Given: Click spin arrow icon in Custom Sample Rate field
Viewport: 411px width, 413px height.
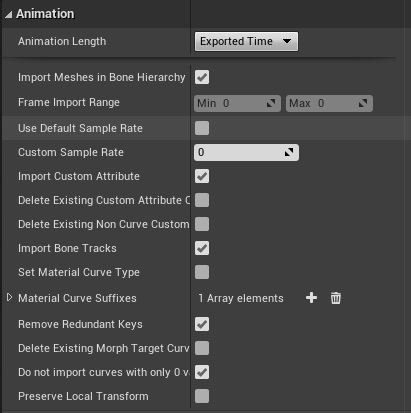Looking at the screenshot, I should point(289,152).
